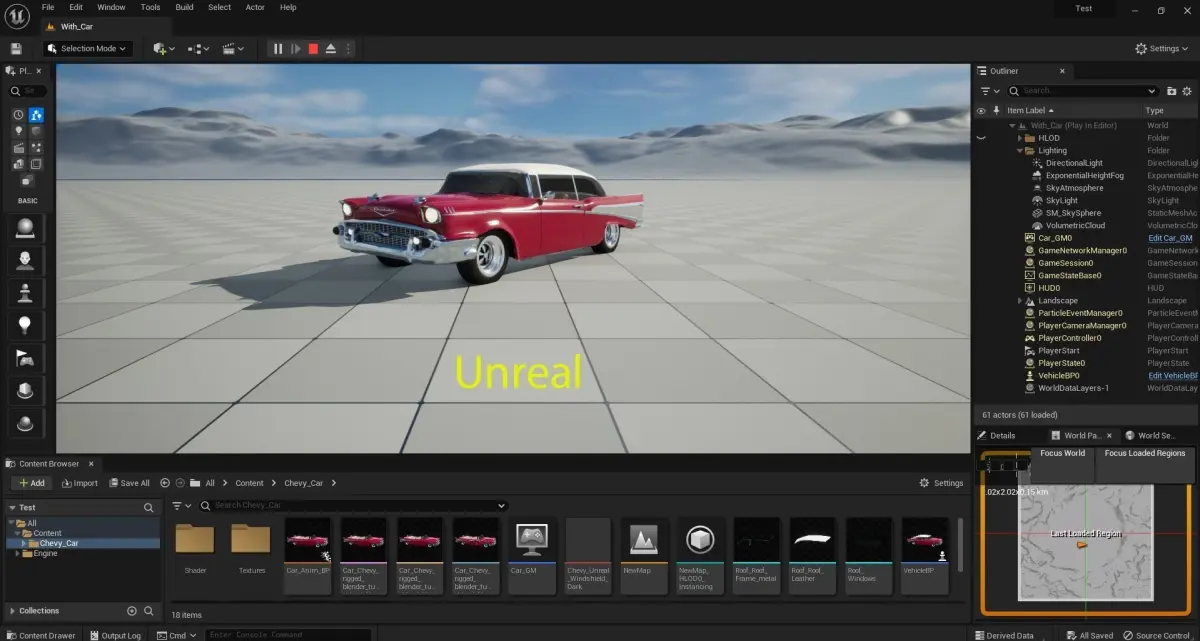Switch to the World Settings tab
Viewport: 1200px width, 641px height.
[x=1153, y=435]
